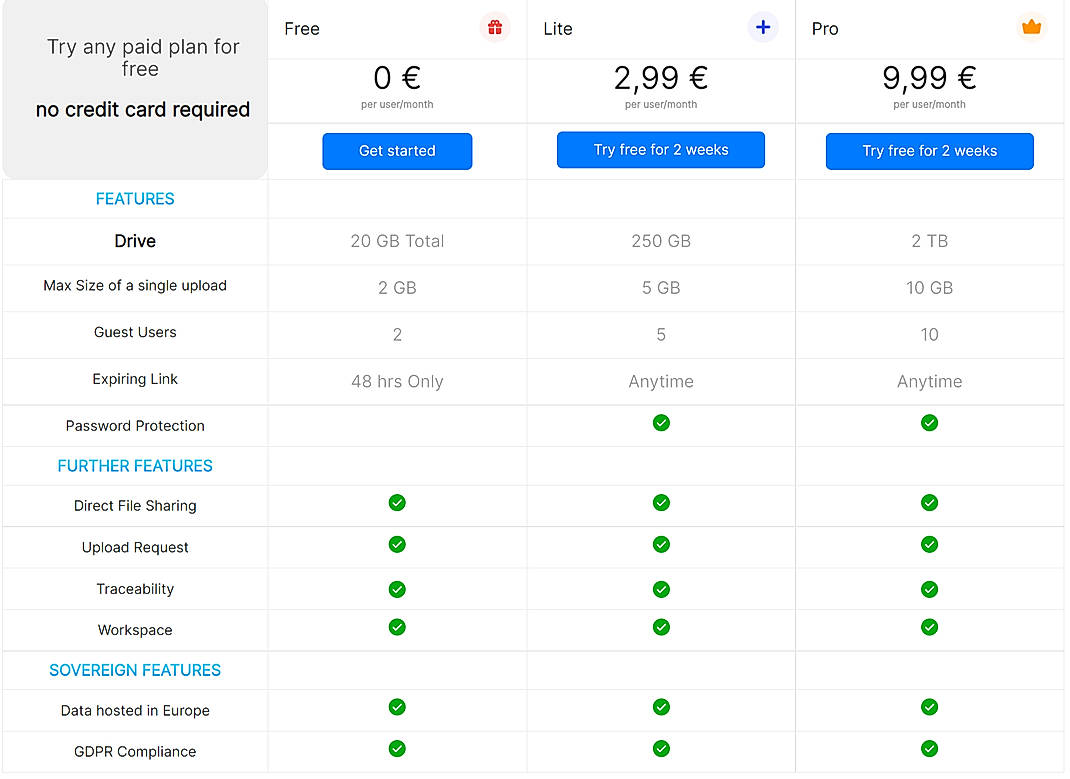Click the orange crown icon on Pro plan
This screenshot has width=1070, height=779.
pos(1031,27)
